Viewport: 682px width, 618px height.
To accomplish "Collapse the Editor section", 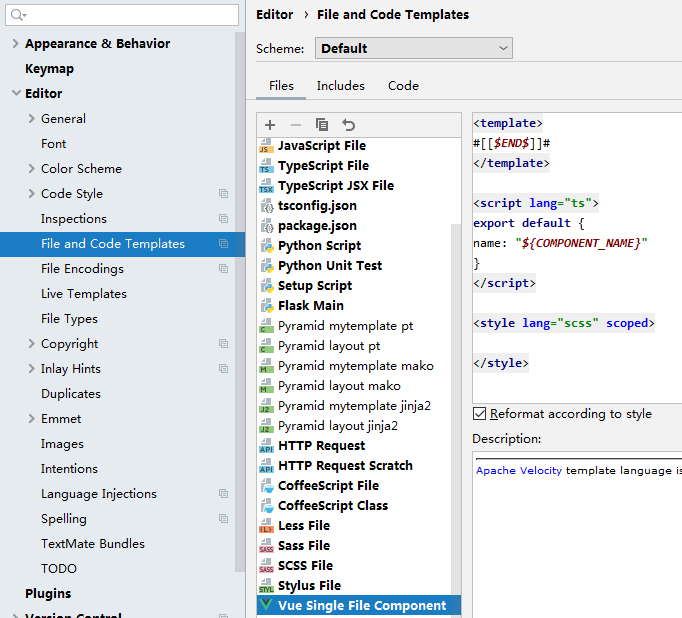I will [16, 93].
